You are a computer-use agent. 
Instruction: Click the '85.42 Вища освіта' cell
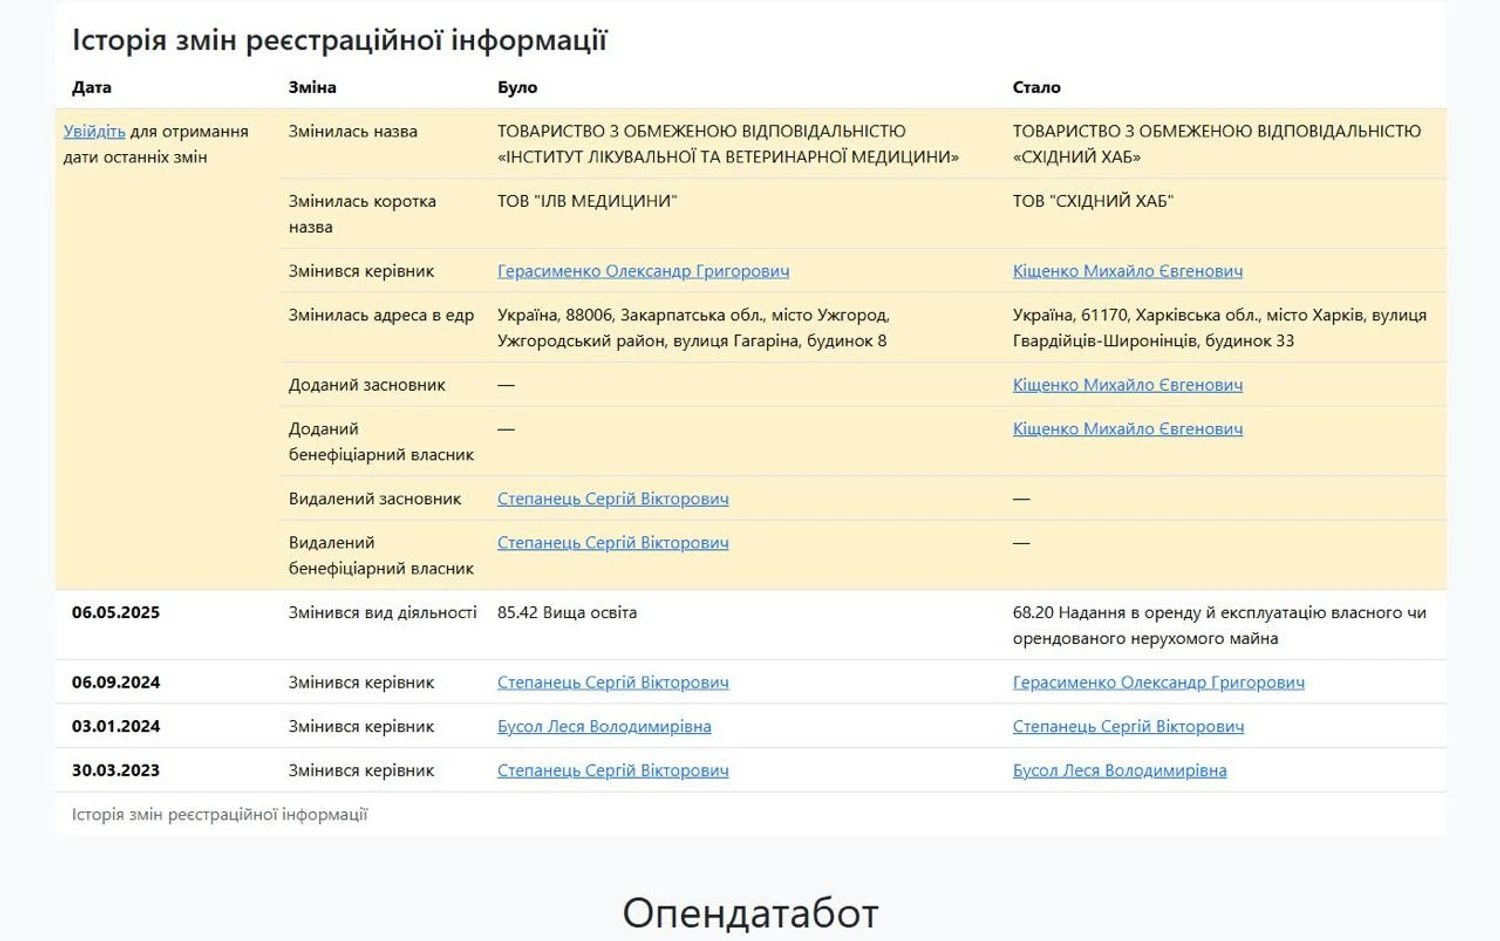pos(566,613)
